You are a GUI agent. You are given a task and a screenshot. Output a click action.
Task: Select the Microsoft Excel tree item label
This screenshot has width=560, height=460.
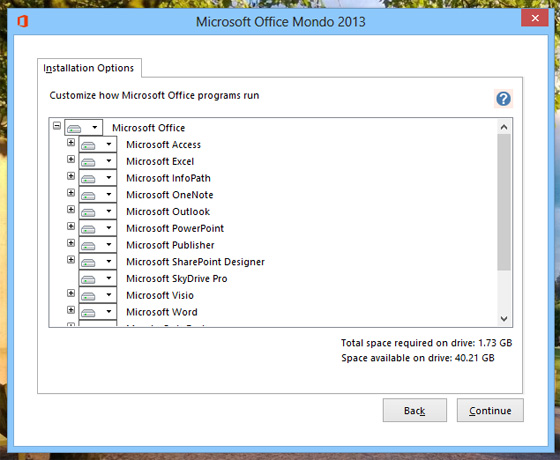[160, 161]
